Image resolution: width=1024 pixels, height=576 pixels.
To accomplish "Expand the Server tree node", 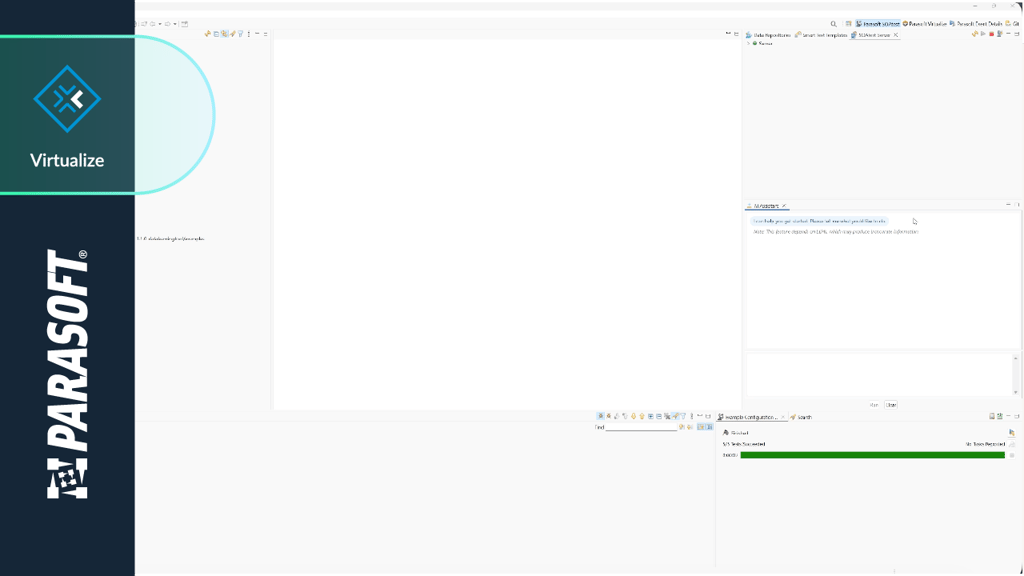I will pyautogui.click(x=748, y=44).
